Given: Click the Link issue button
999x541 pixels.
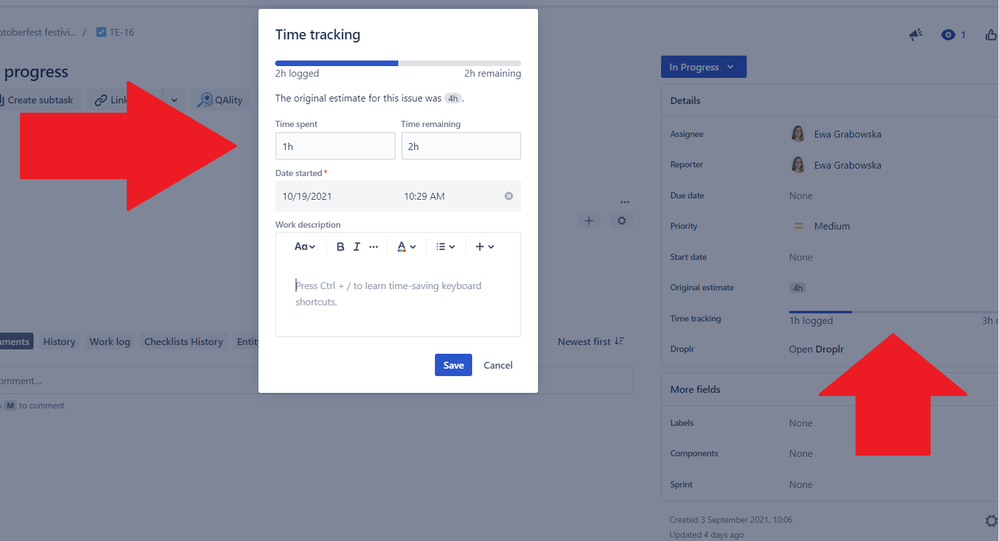Looking at the screenshot, I should [111, 99].
